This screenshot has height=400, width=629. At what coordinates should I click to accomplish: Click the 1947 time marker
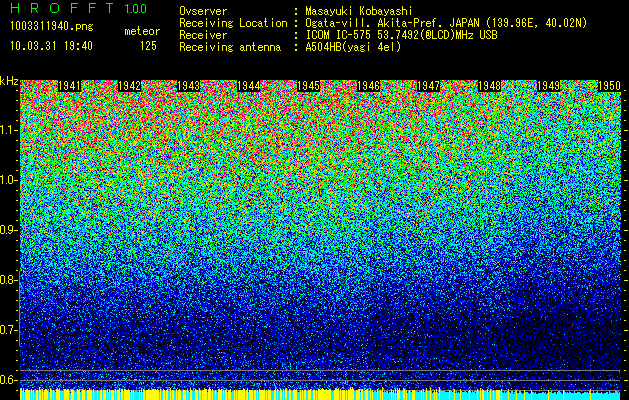428,86
